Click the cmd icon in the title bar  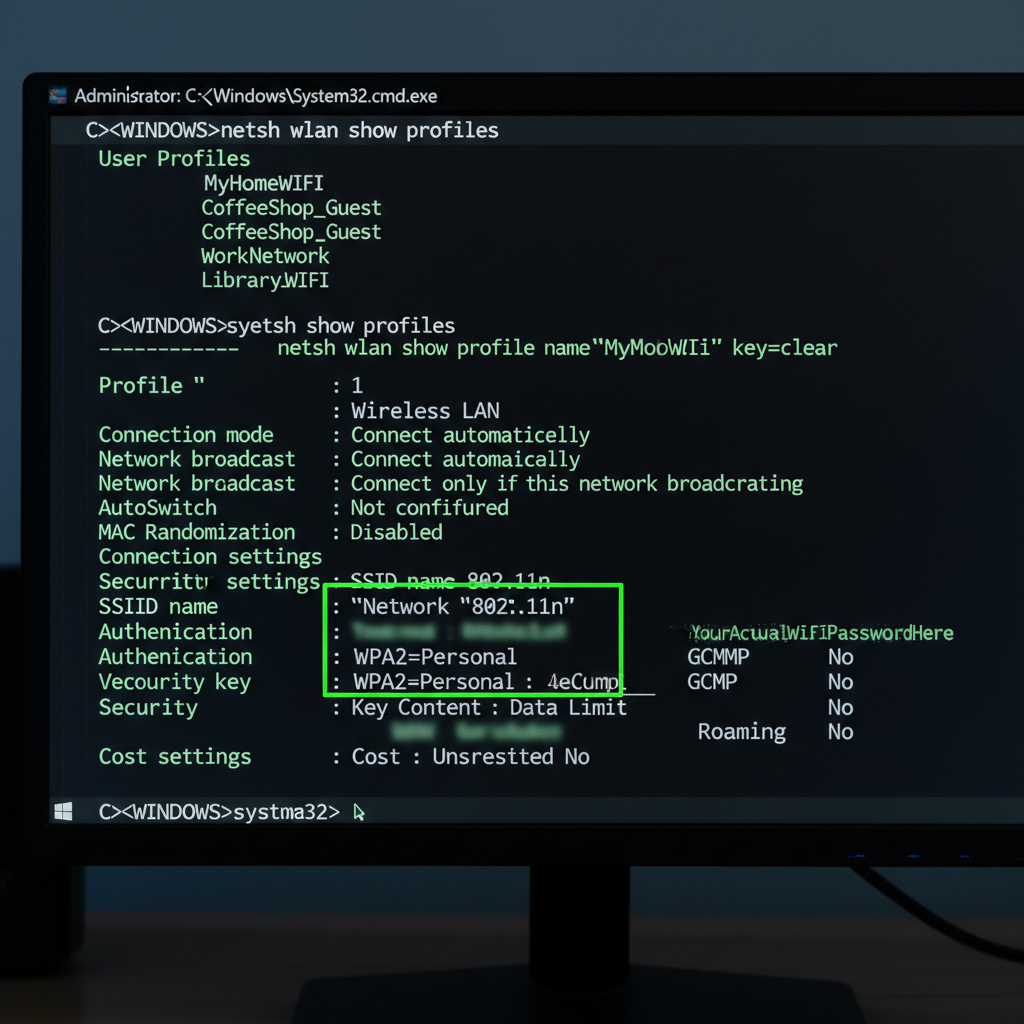[x=59, y=96]
